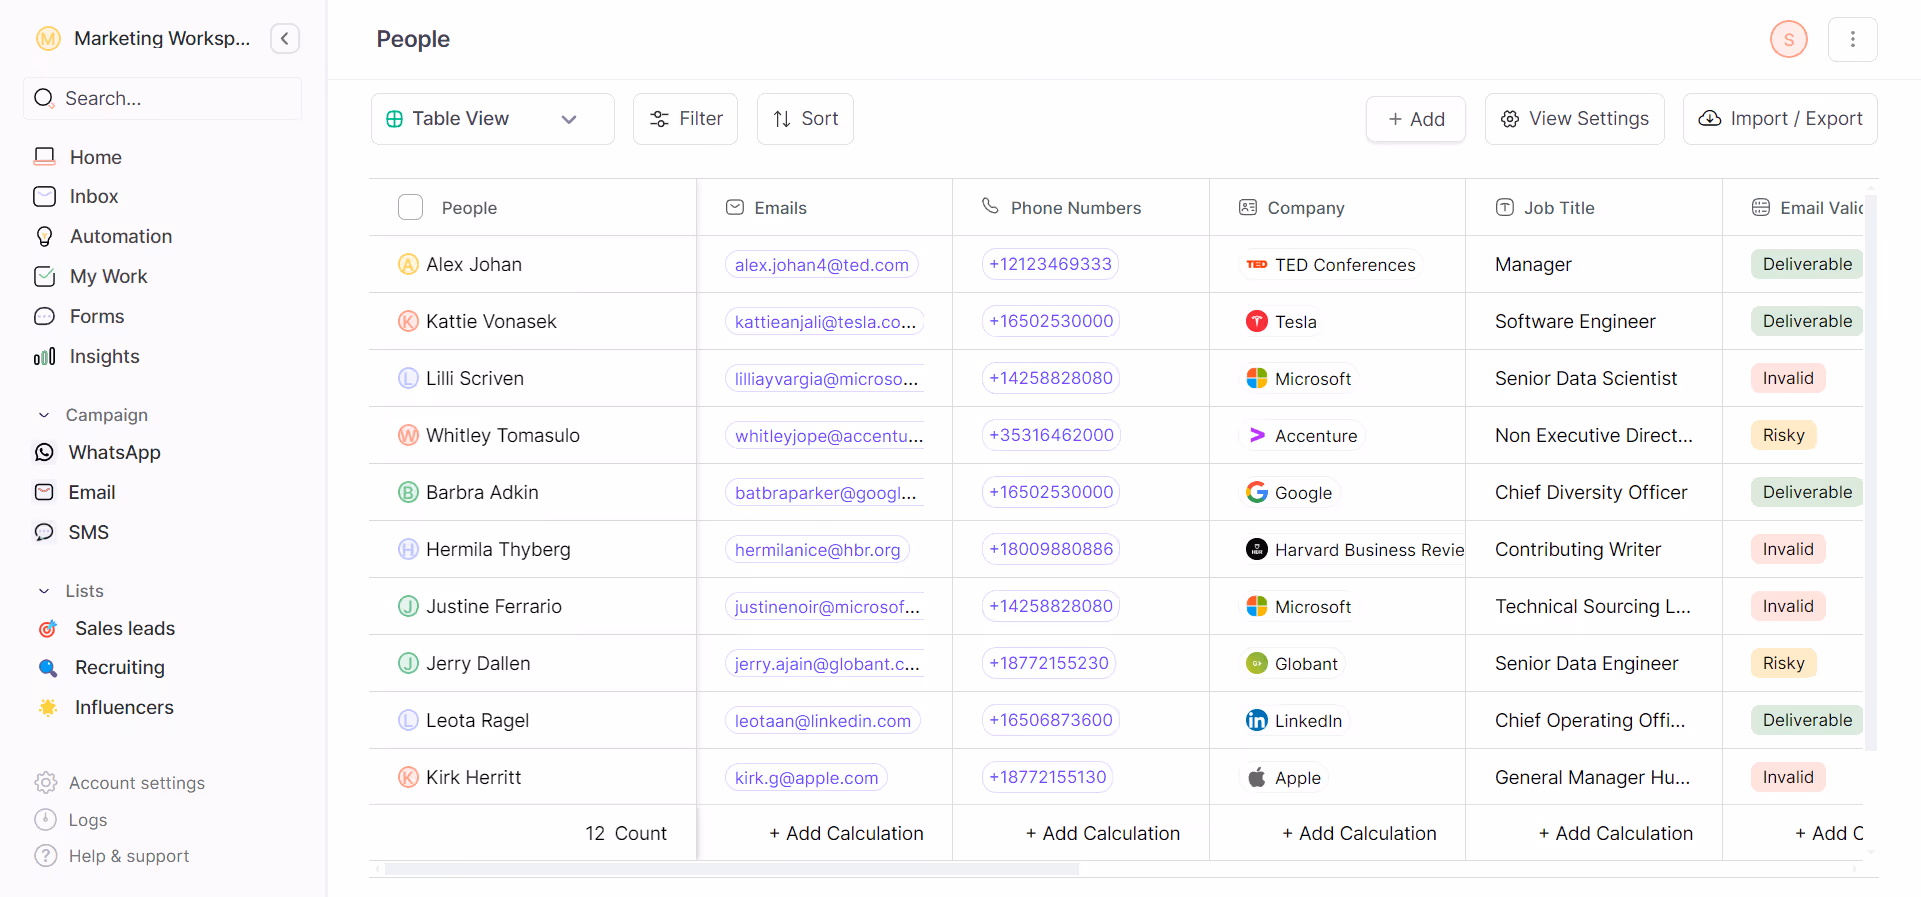
Task: Click the Company column header icon
Action: point(1247,207)
